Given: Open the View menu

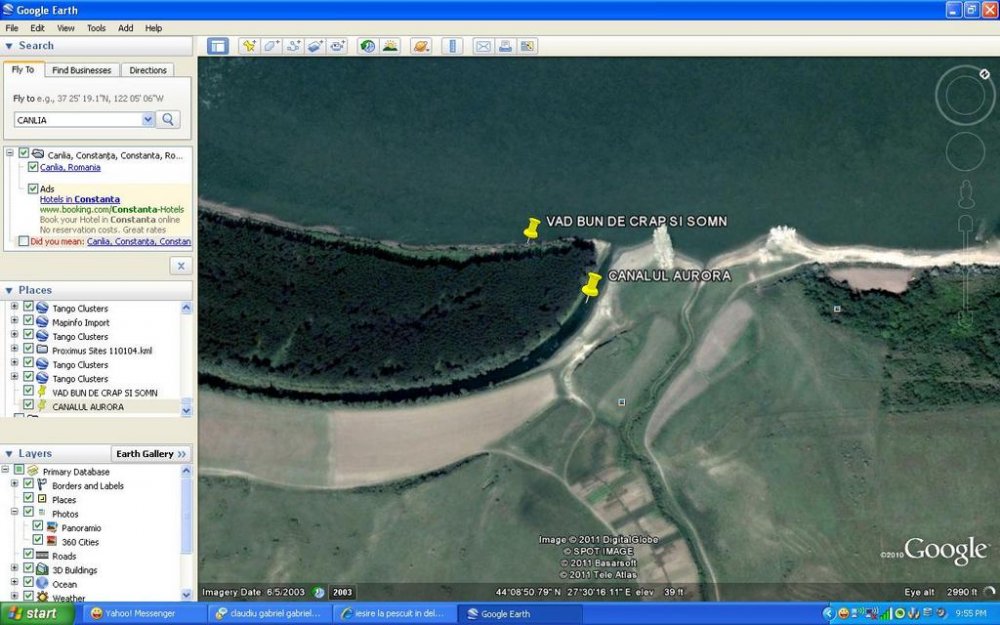Looking at the screenshot, I should click(66, 28).
